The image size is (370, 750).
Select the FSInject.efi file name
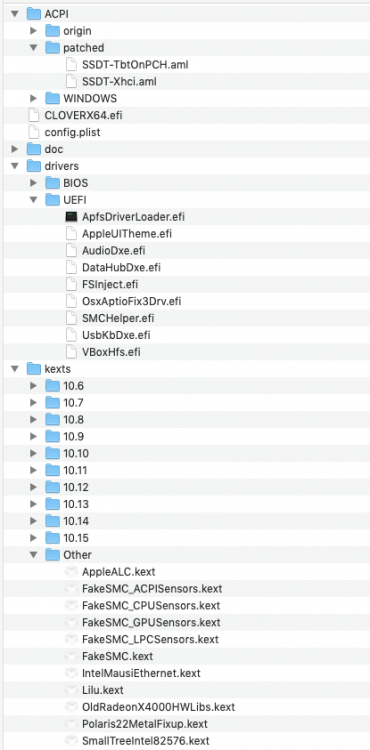click(x=110, y=284)
